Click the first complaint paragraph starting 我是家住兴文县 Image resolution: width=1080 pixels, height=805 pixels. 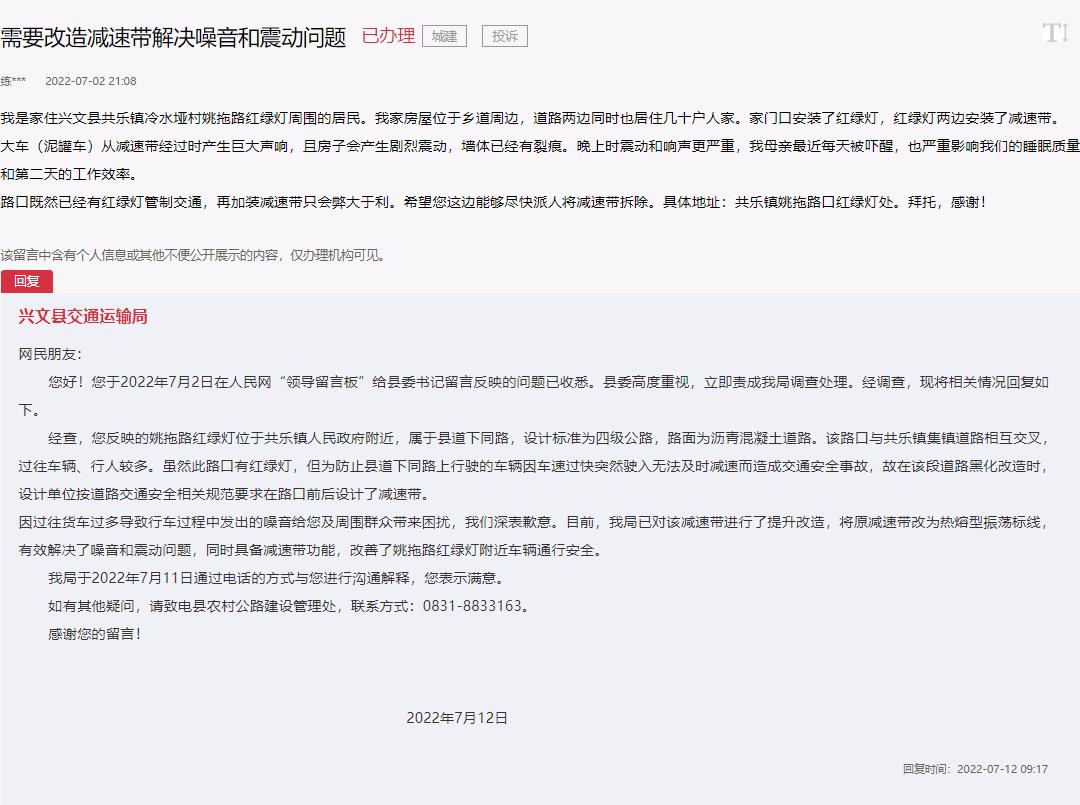click(x=540, y=118)
